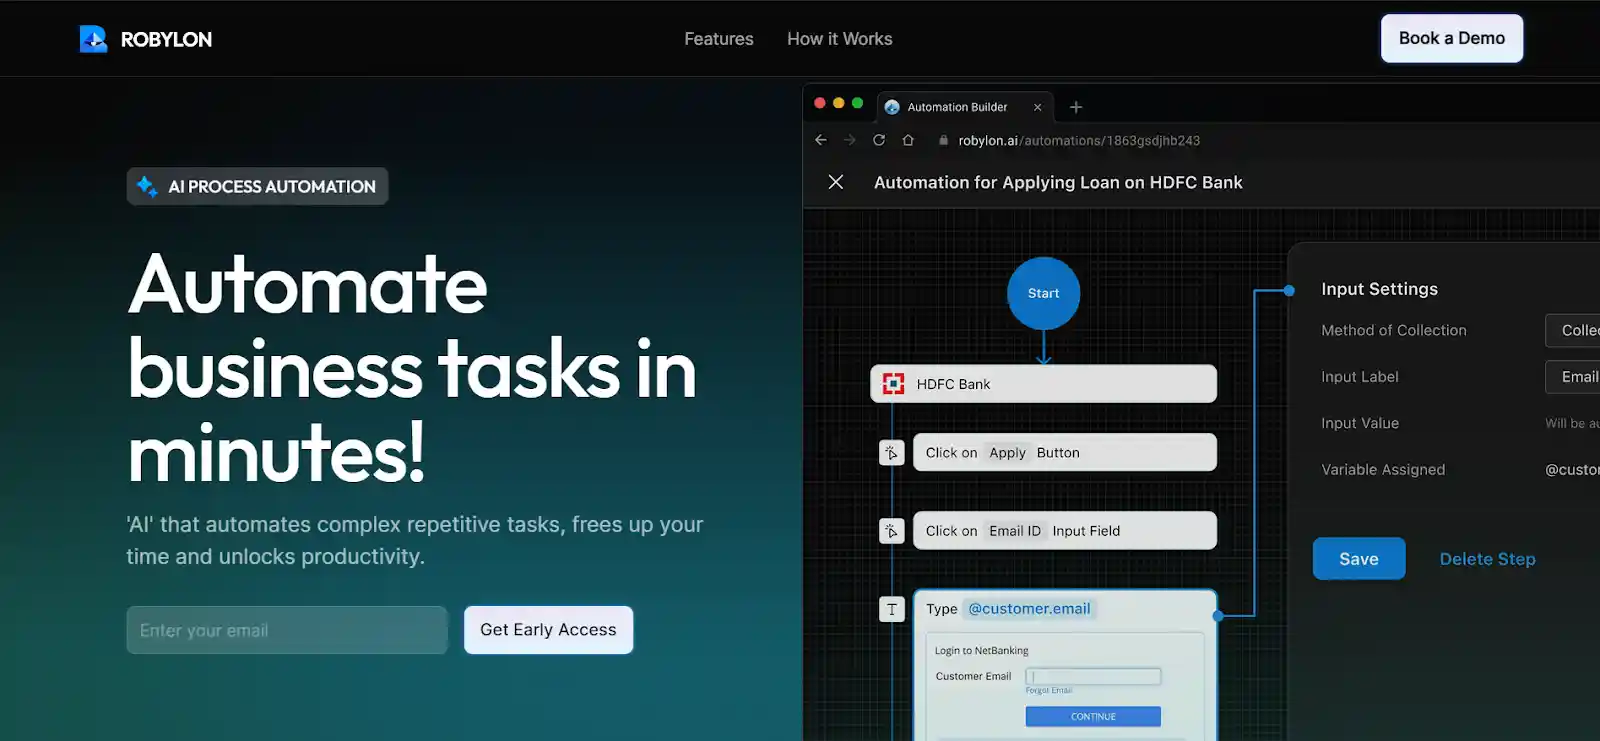1600x741 pixels.
Task: Click the browser home icon
Action: pyautogui.click(x=908, y=140)
